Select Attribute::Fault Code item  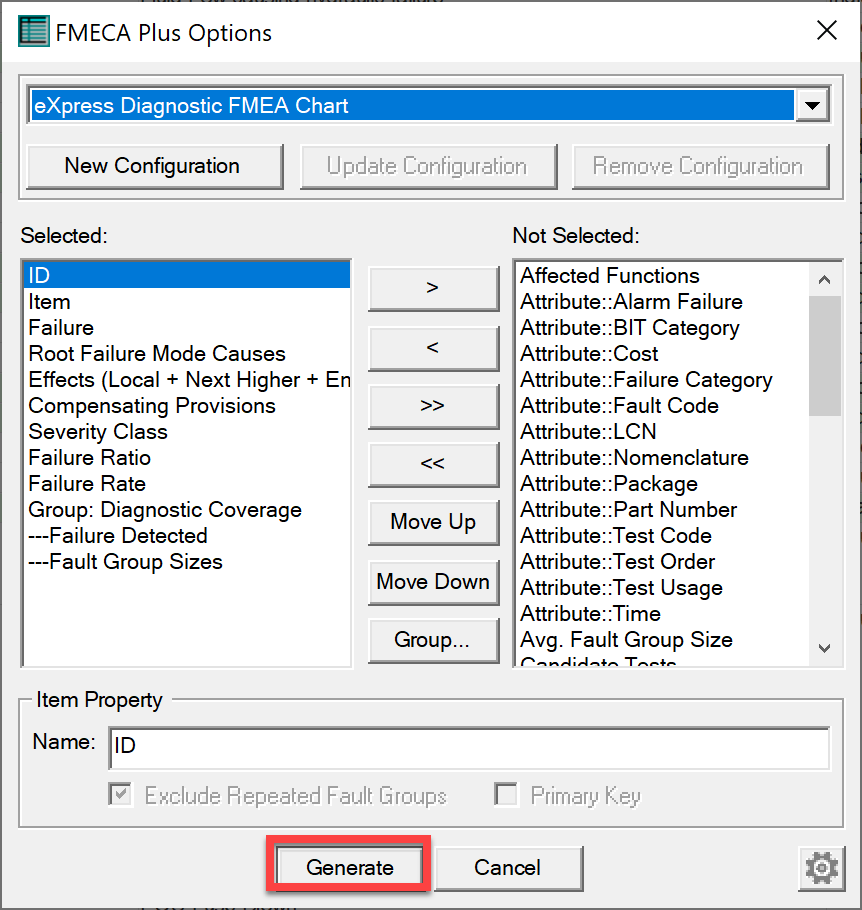[662, 406]
